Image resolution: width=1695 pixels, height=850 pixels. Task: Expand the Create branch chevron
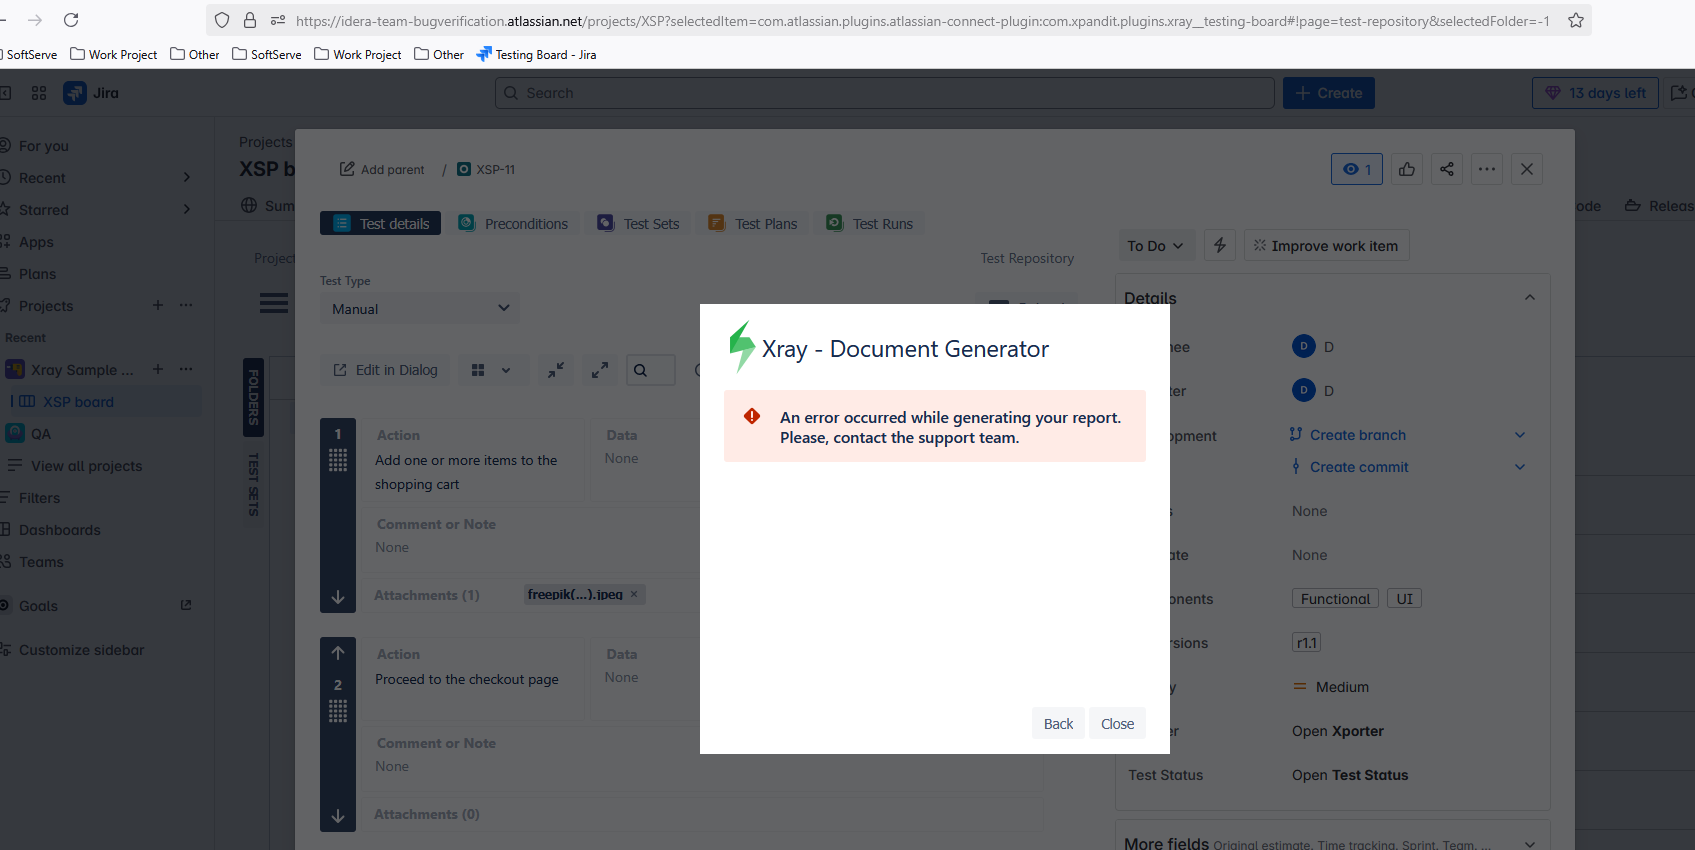pyautogui.click(x=1520, y=435)
